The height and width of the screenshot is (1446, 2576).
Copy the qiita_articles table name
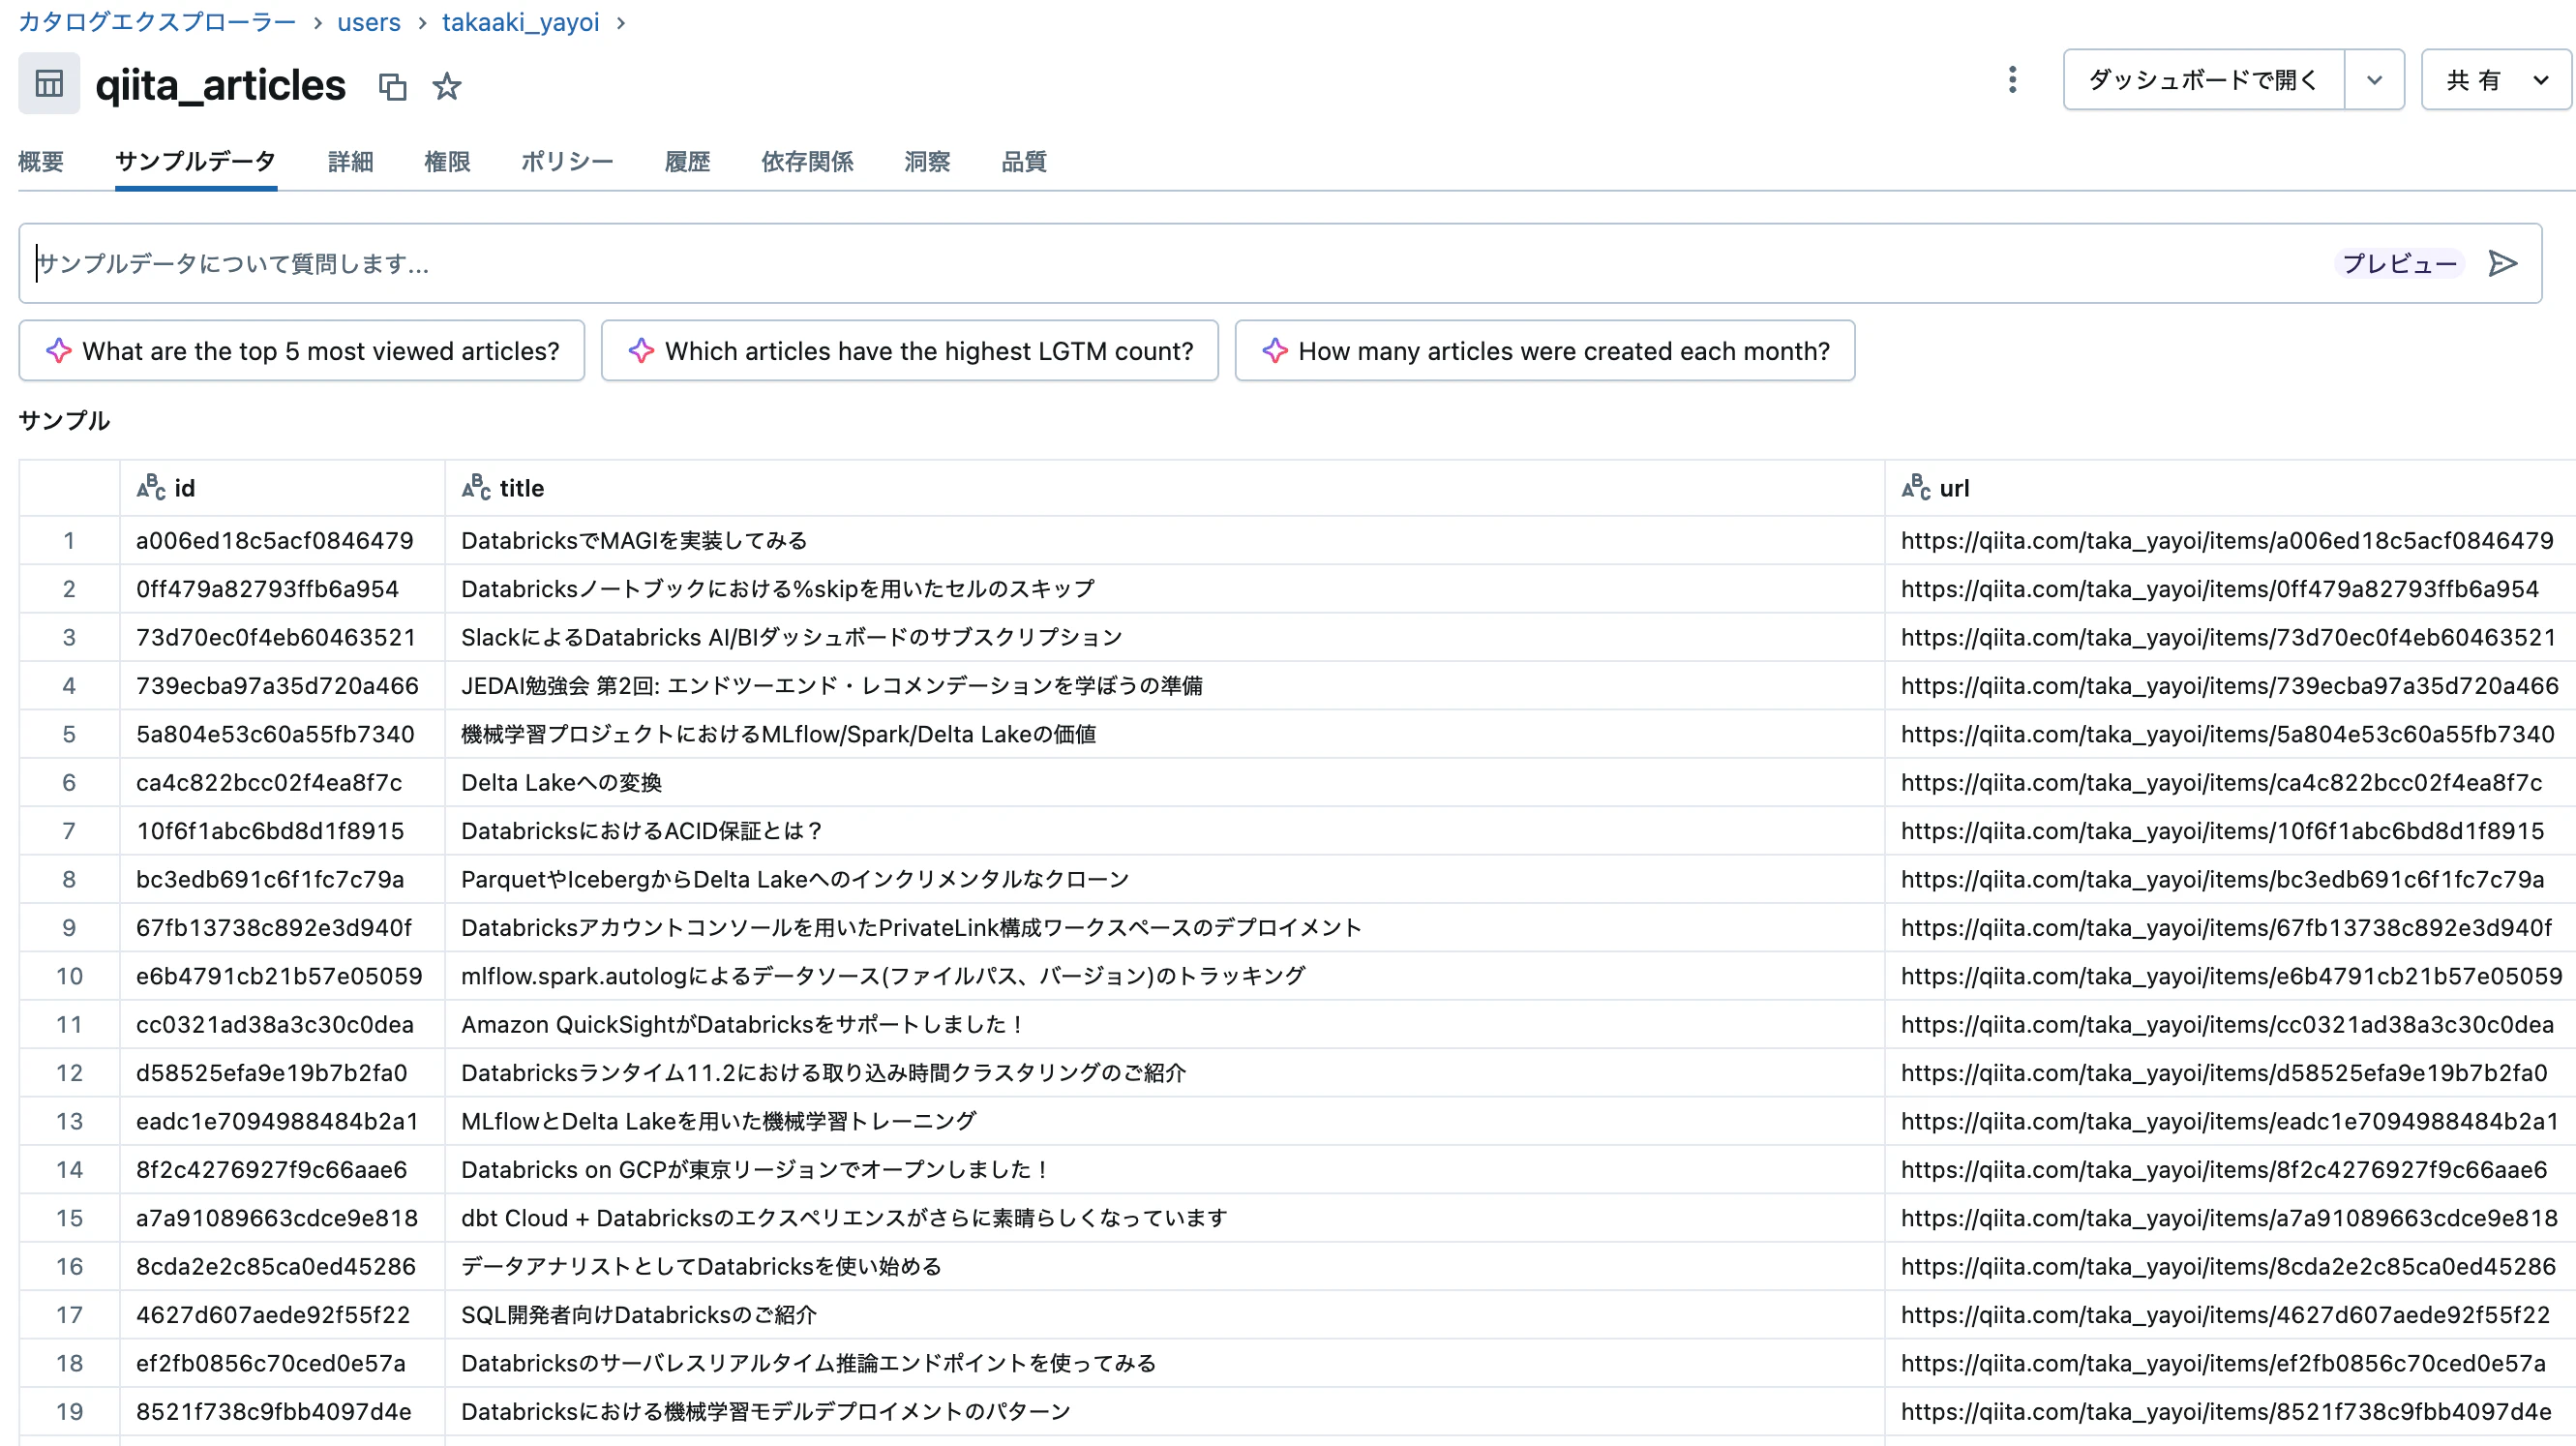pos(392,87)
